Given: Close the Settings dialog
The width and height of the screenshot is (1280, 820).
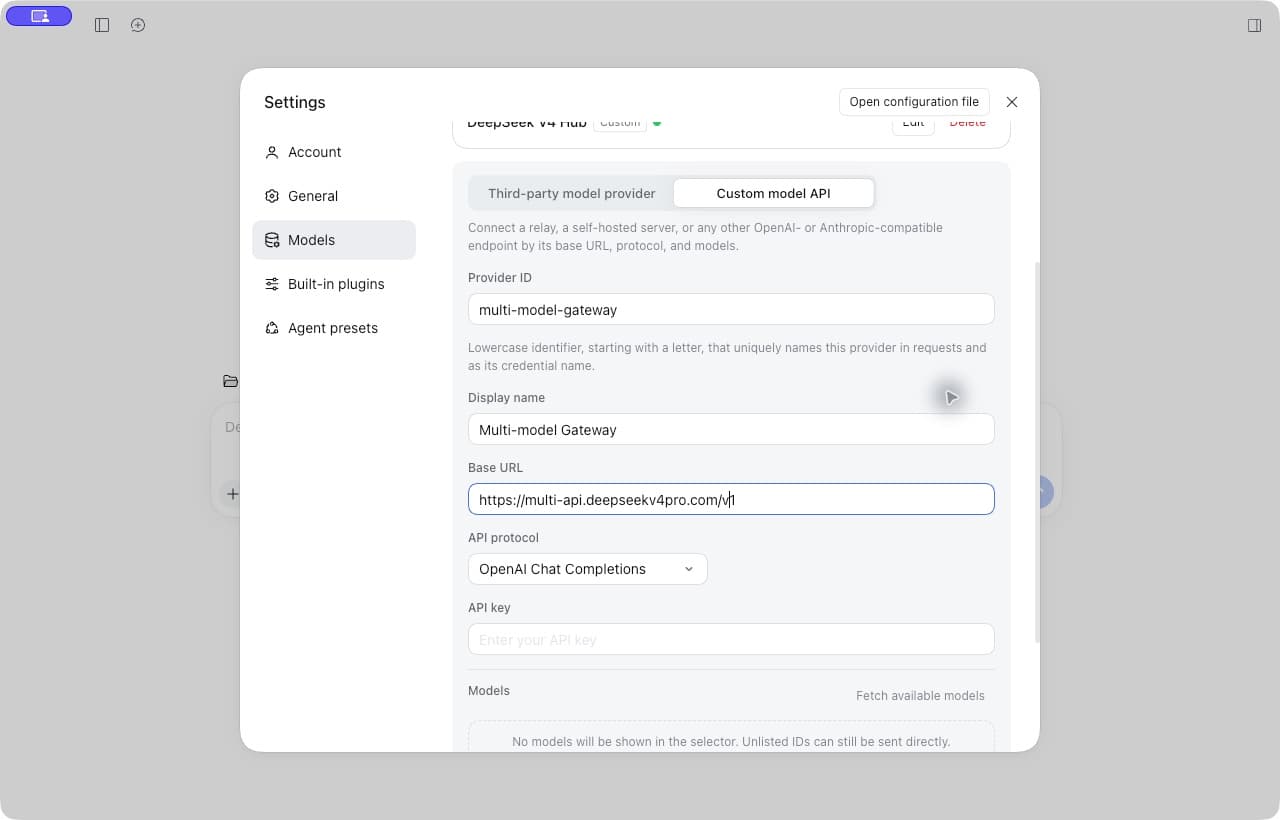Looking at the screenshot, I should 1012,102.
